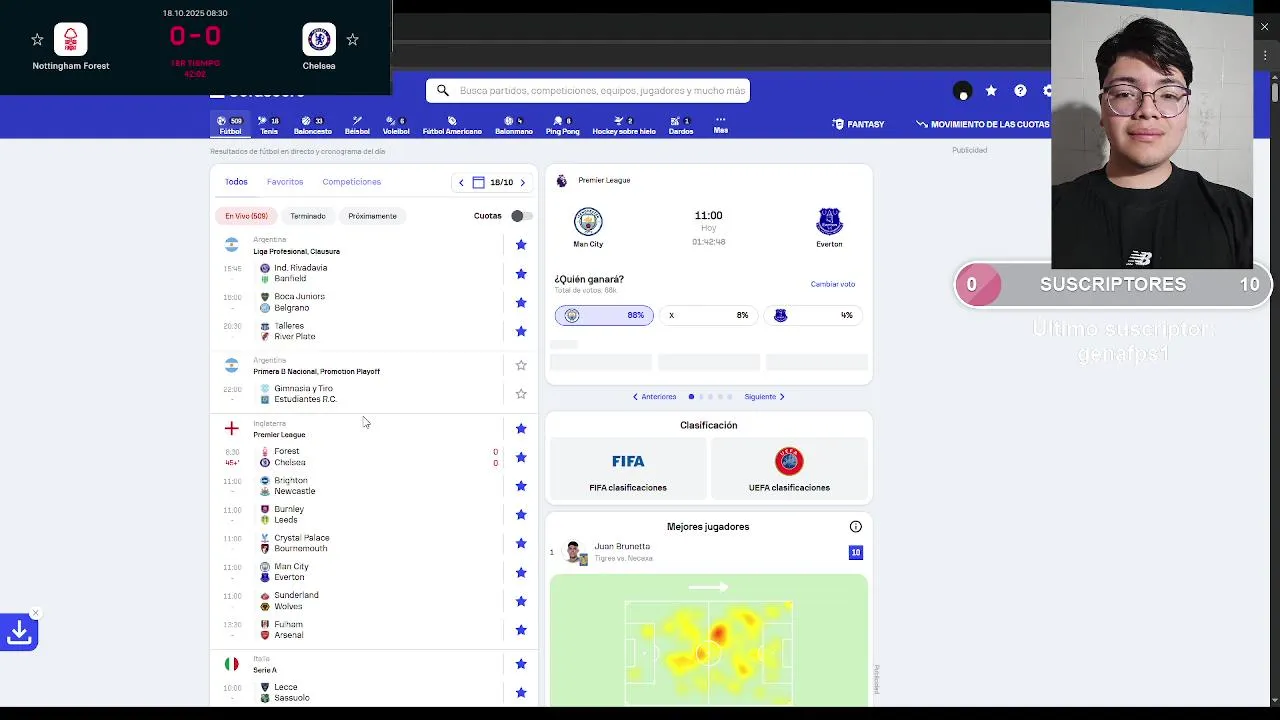Toggle favorite star for Talleres vs River Plate

(521, 331)
